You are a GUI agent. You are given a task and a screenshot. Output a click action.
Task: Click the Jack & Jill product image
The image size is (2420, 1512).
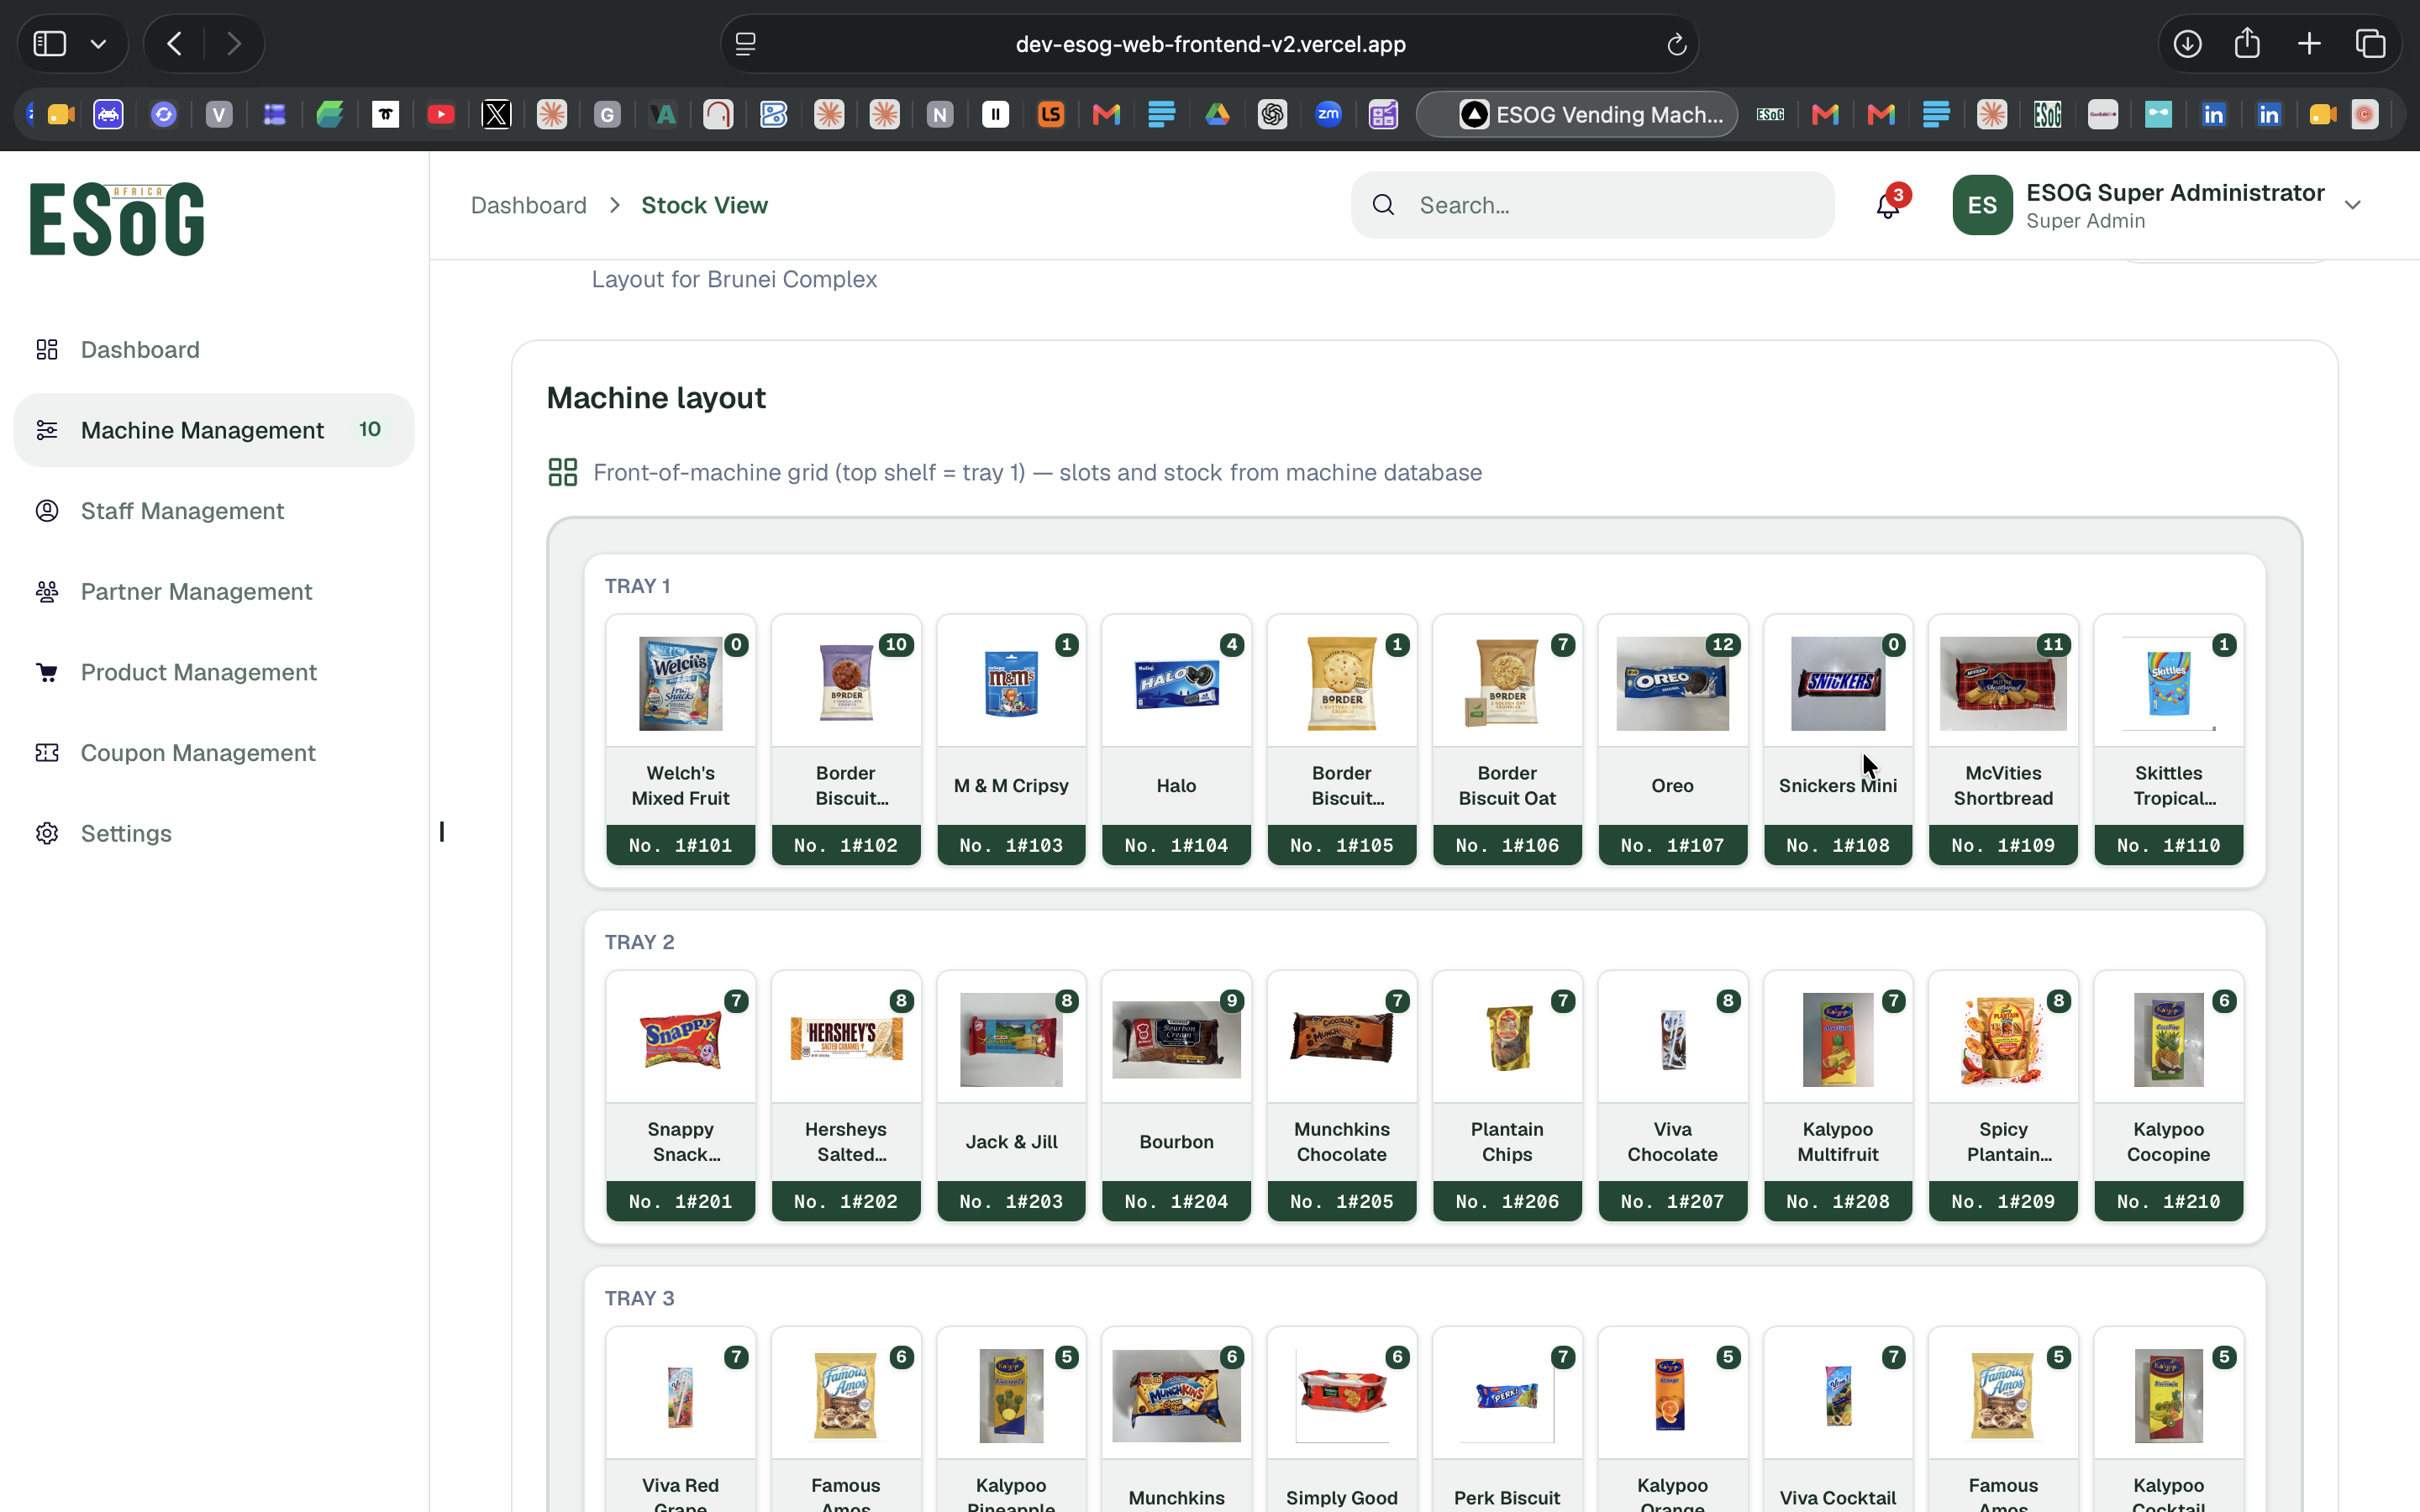click(x=1011, y=1040)
